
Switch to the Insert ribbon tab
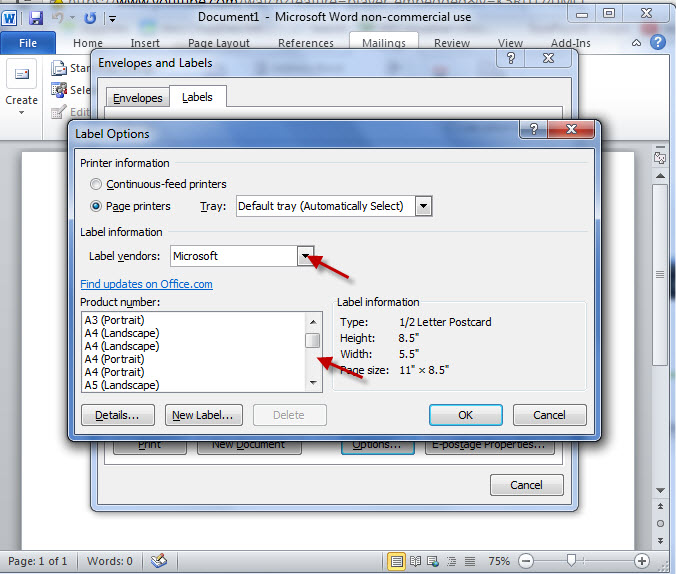pyautogui.click(x=145, y=43)
